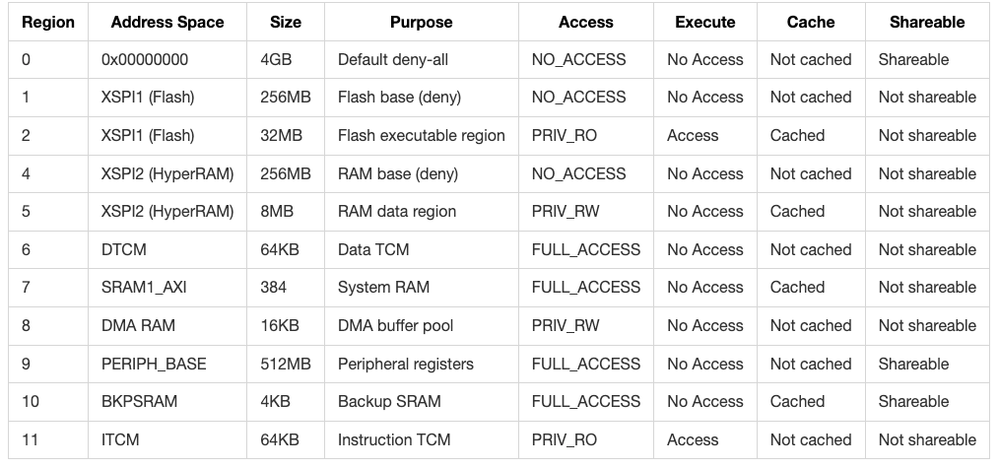Click the 0x00000000 address cell
Image resolution: width=999 pixels, height=469 pixels.
[144, 60]
